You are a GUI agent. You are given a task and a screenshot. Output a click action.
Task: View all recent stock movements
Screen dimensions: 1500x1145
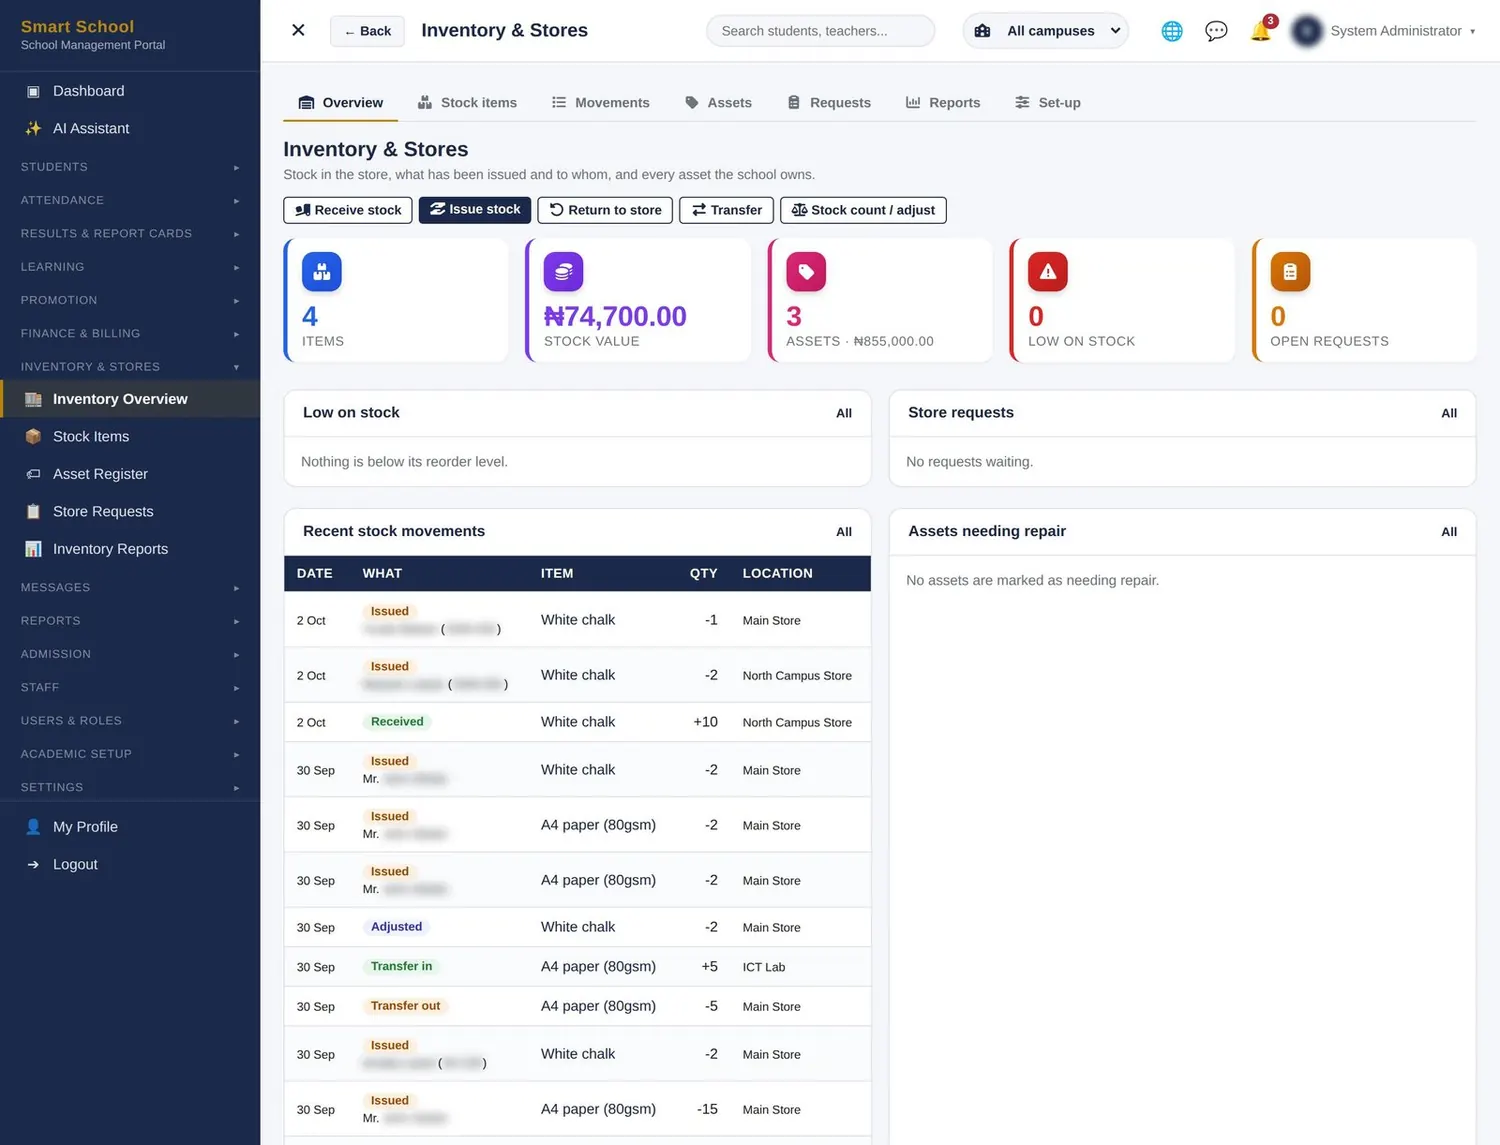click(x=844, y=532)
